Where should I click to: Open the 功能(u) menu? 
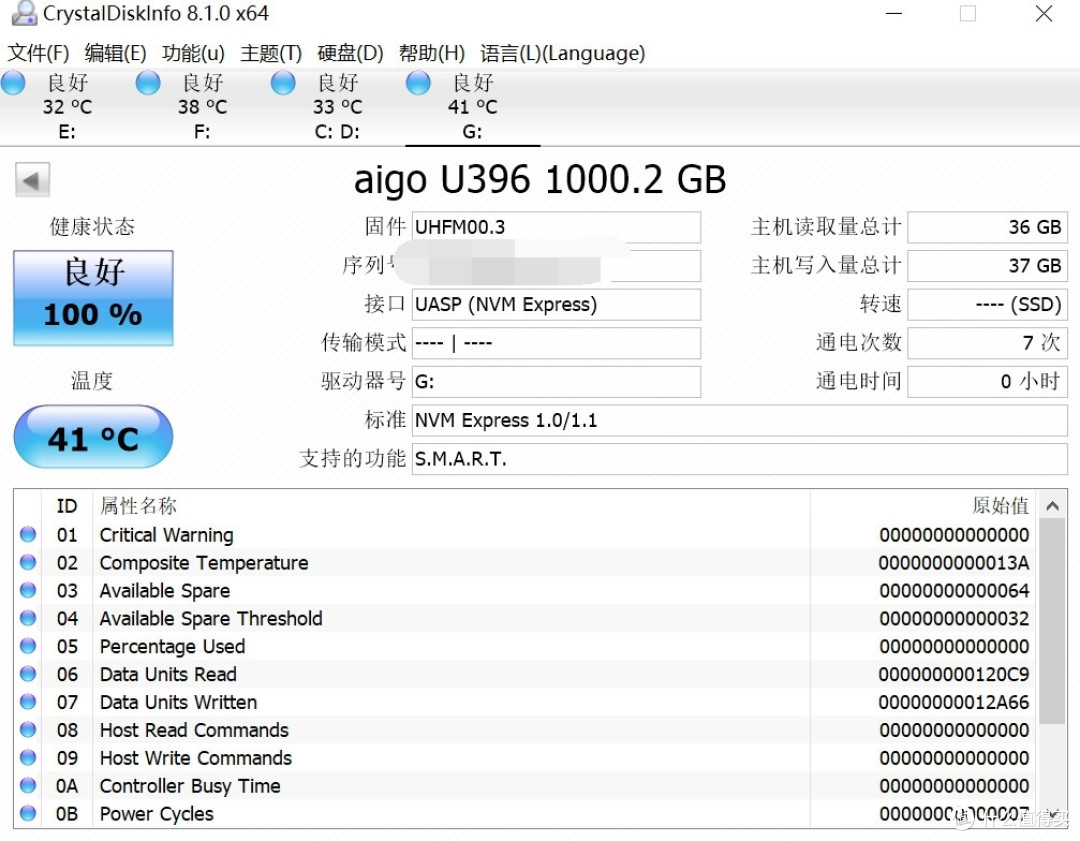click(192, 53)
